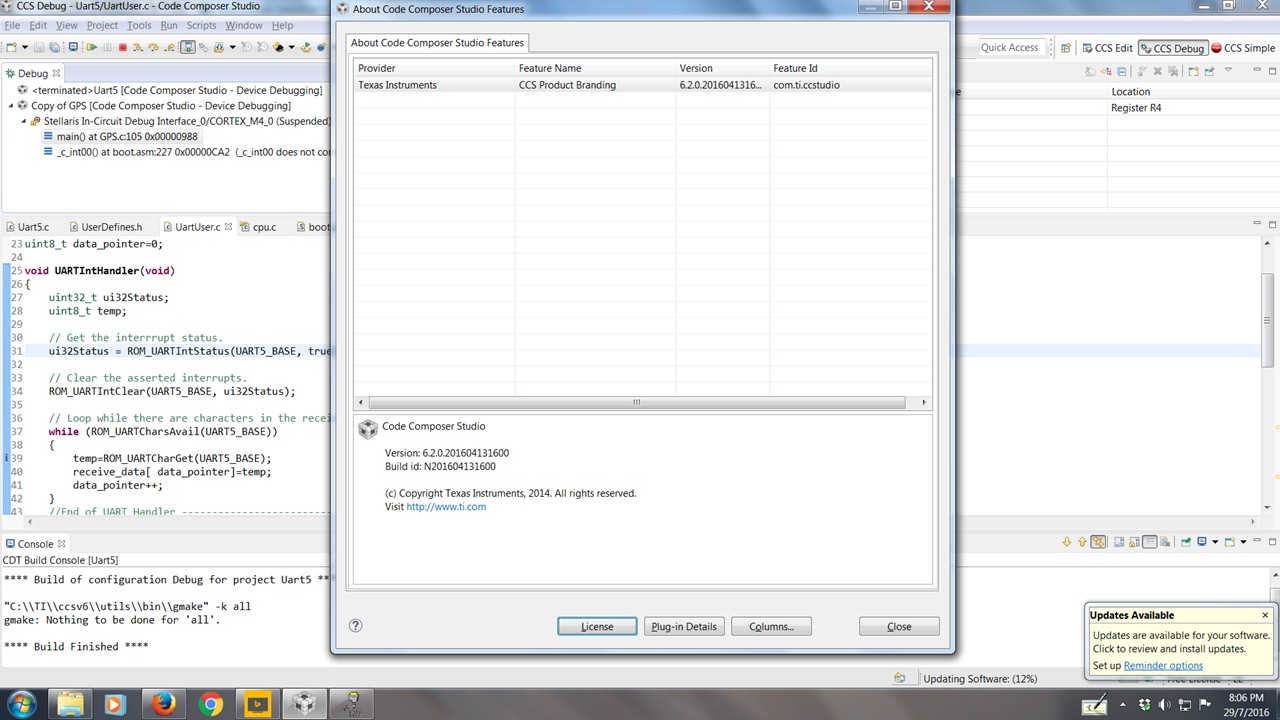Click the Plug-in Details button
The width and height of the screenshot is (1280, 720).
tap(684, 626)
